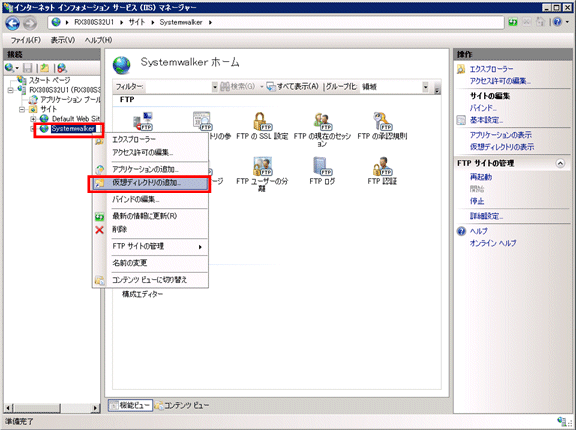Viewport: 576px width, 430px height.
Task: Click the 基本設定 icon in actions pane
Action: (x=461, y=120)
